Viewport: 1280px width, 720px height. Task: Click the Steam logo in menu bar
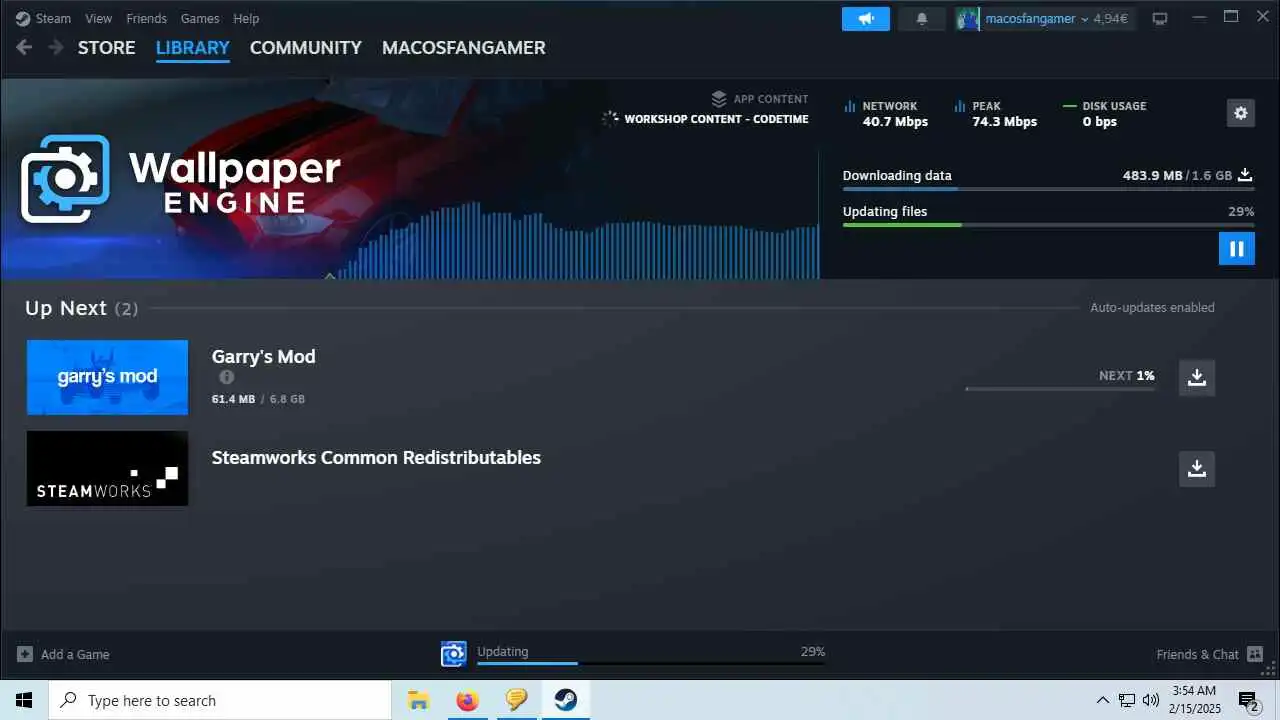(x=23, y=18)
